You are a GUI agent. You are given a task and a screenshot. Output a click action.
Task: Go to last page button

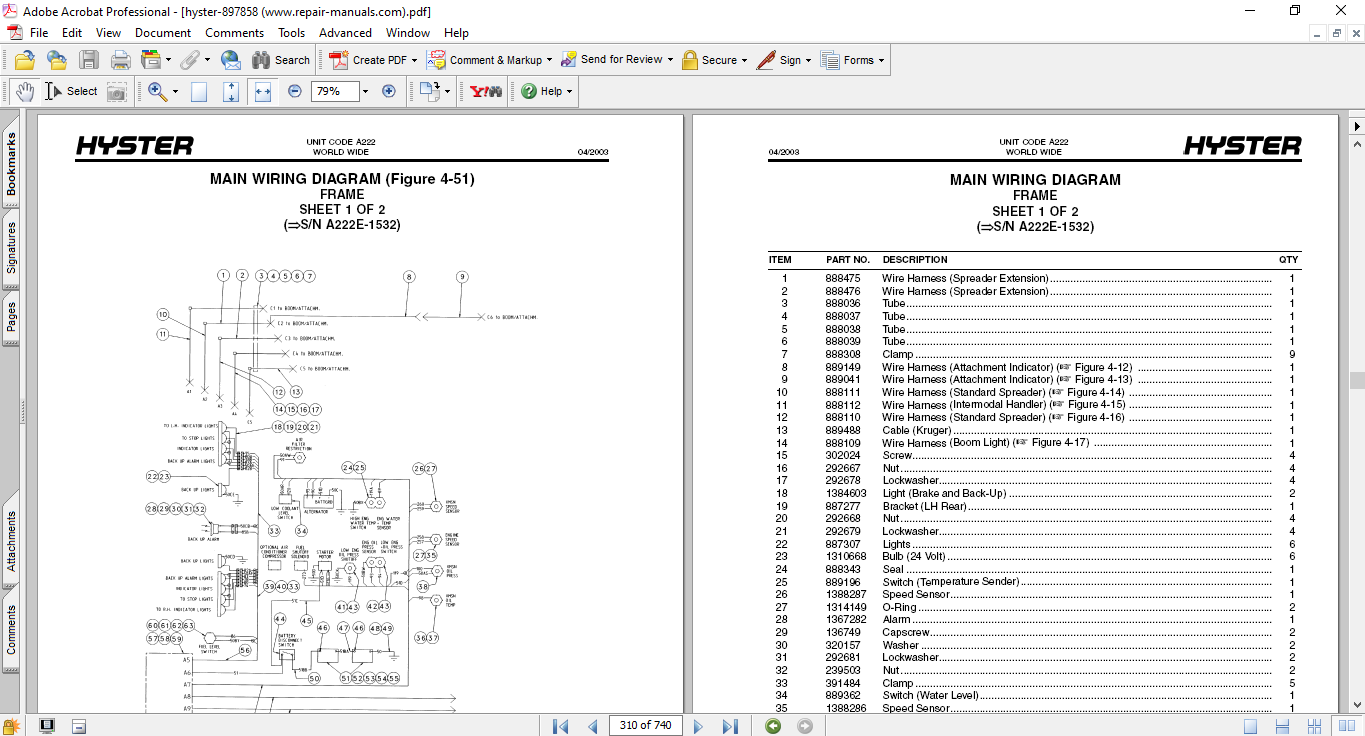730,726
